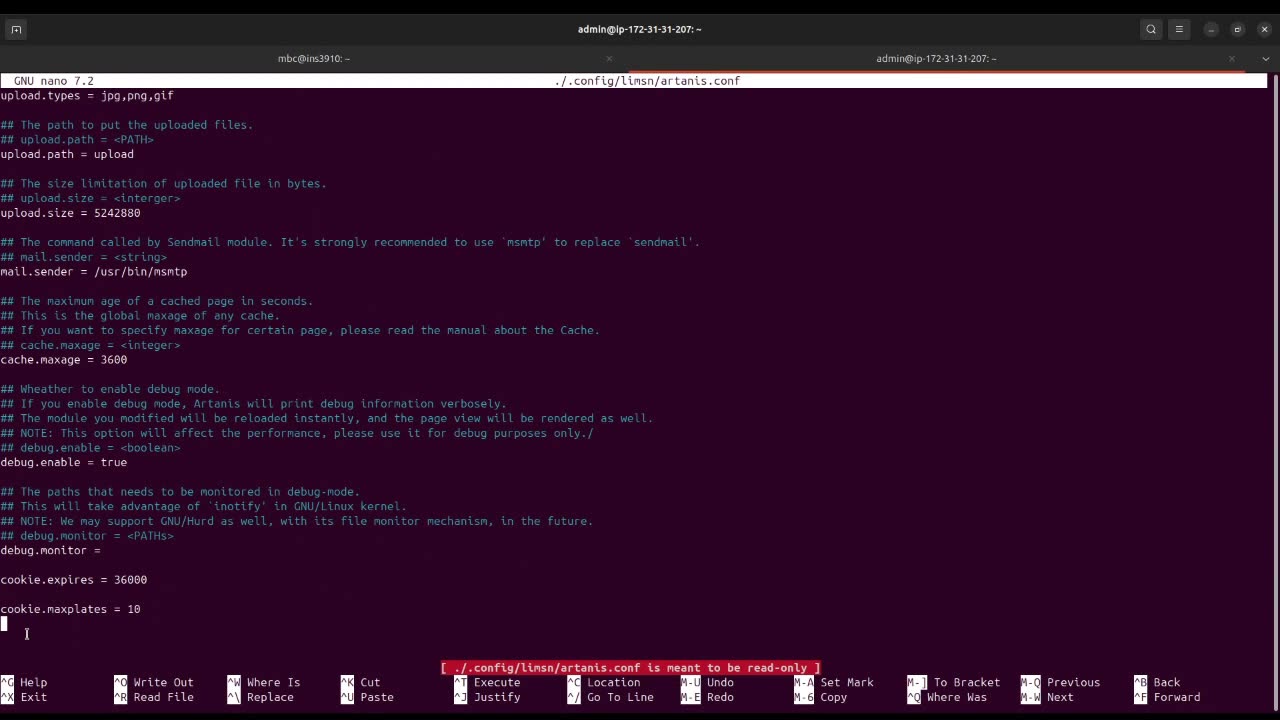Minimize the terminal window
1280x720 pixels.
[x=1211, y=29]
